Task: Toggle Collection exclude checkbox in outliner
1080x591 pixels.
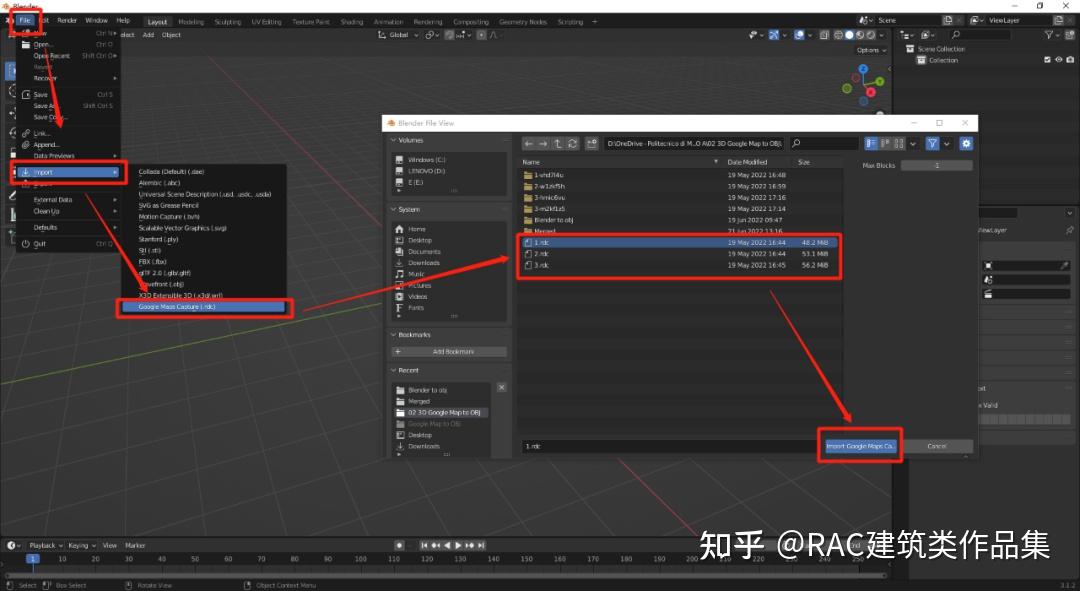Action: click(x=1047, y=60)
